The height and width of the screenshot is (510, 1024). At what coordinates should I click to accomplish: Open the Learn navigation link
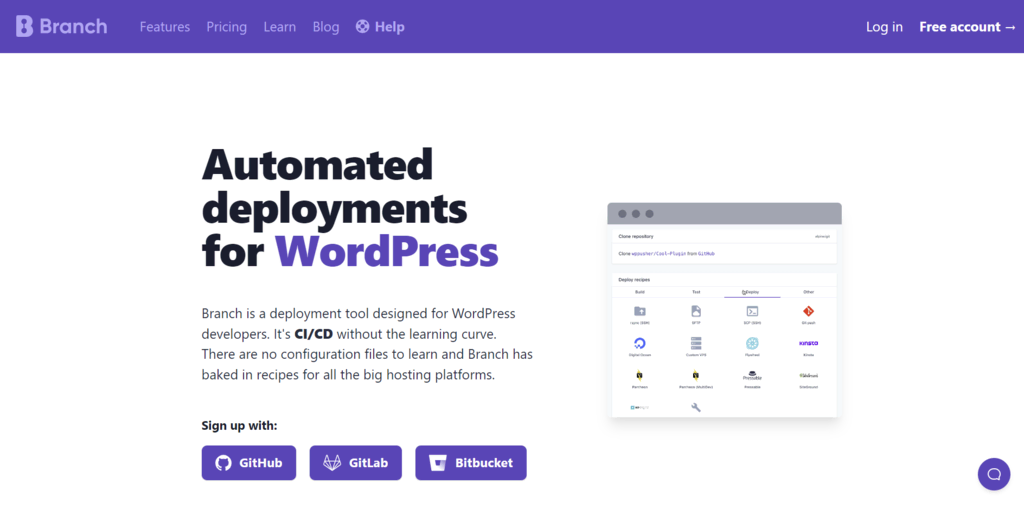pos(280,27)
